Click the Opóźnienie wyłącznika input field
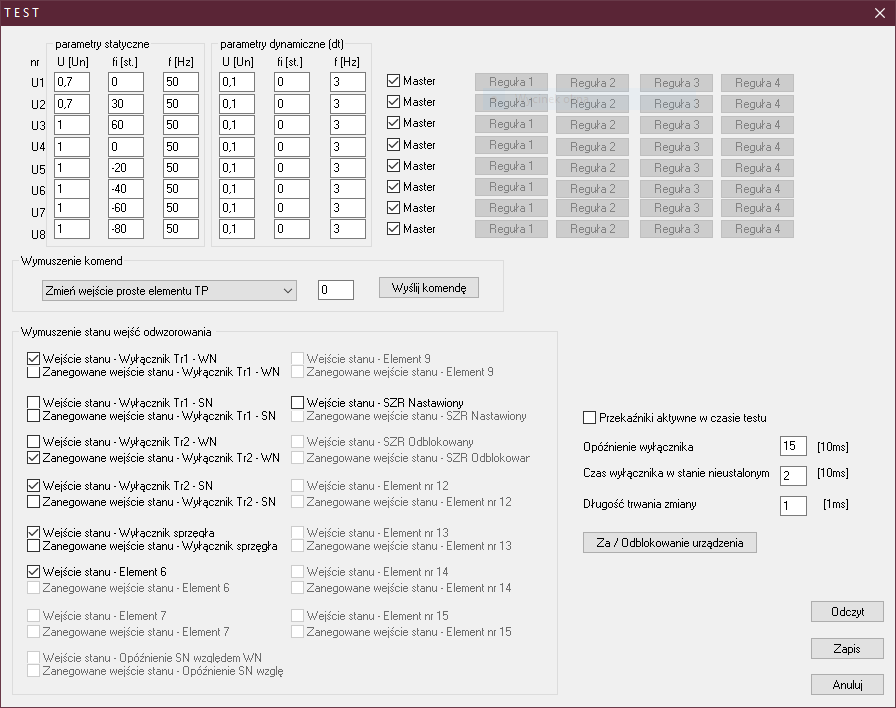Screen dimensions: 896x708 pos(792,446)
